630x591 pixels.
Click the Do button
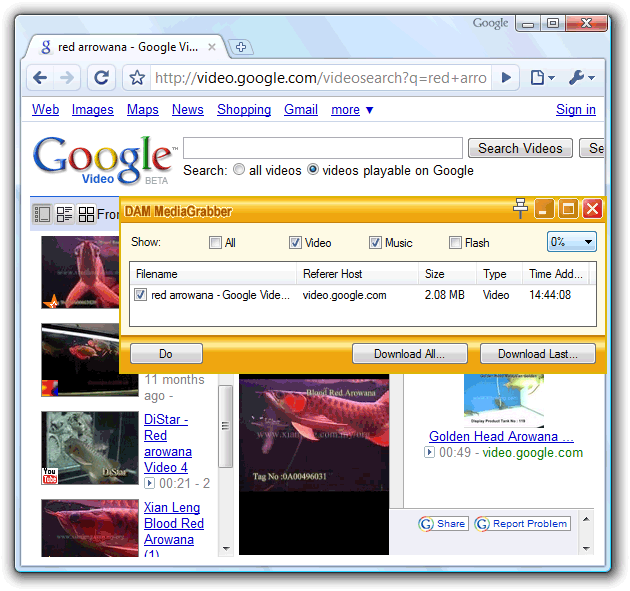(x=166, y=354)
